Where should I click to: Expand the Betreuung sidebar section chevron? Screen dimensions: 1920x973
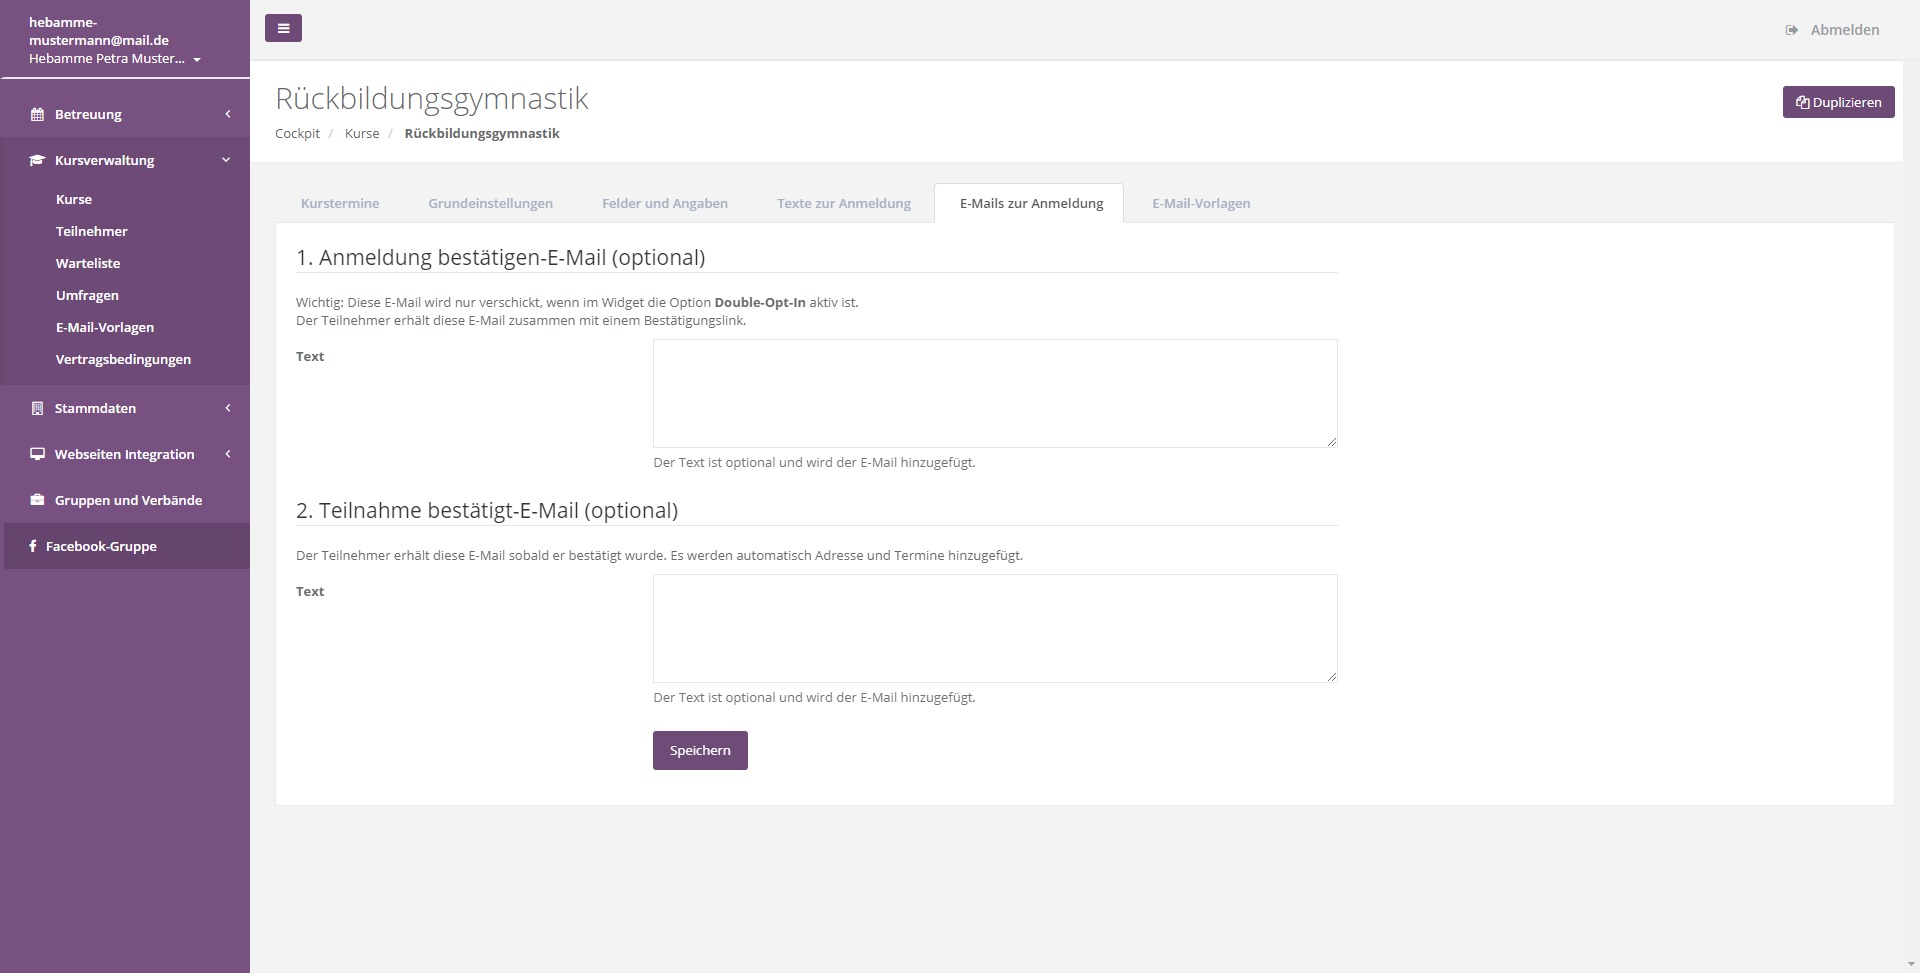(227, 114)
